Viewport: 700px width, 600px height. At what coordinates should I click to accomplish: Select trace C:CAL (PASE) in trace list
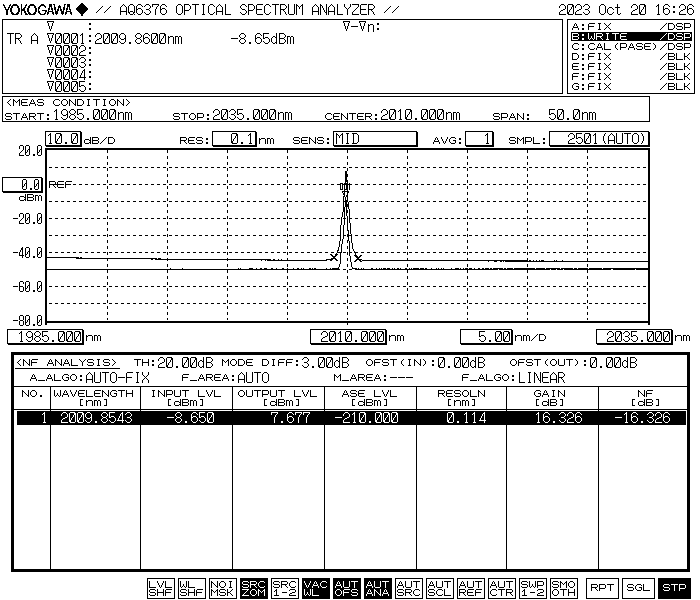pyautogui.click(x=630, y=46)
